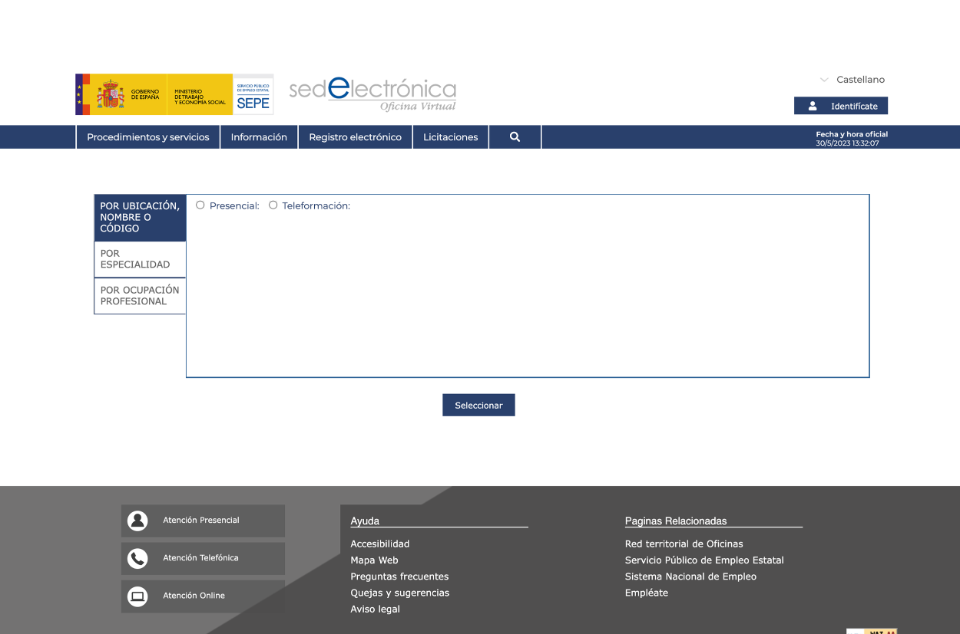This screenshot has height=634, width=960.
Task: Click the Atención Presencial person icon
Action: 138,521
